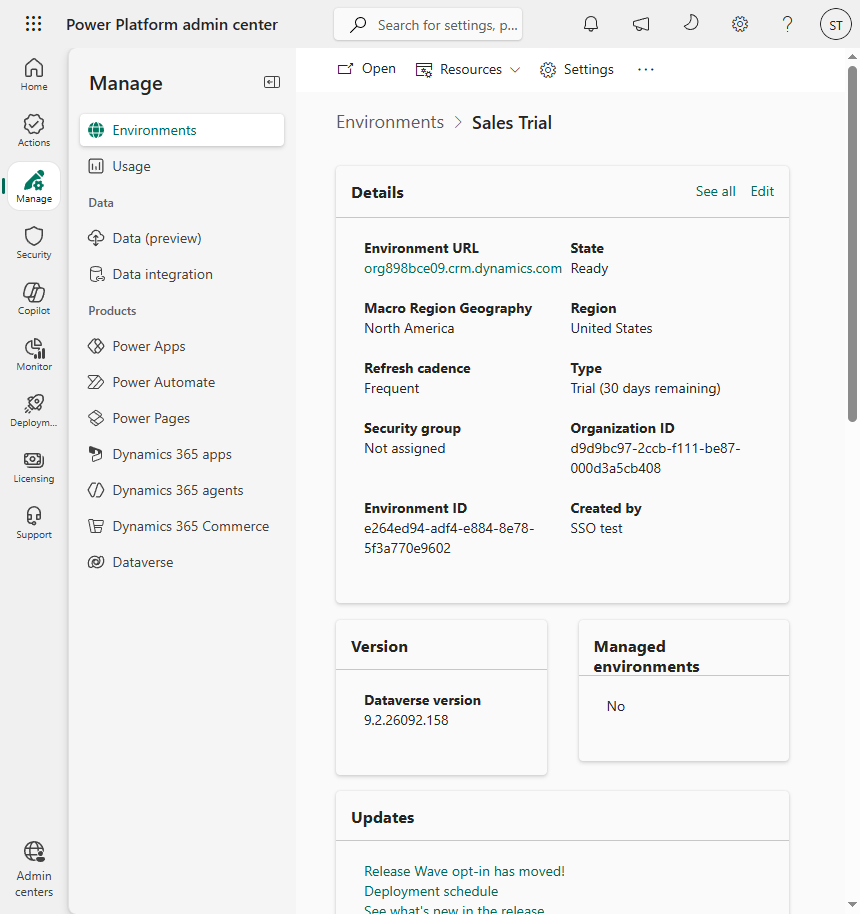Open Dynamics 365 apps item

click(182, 454)
